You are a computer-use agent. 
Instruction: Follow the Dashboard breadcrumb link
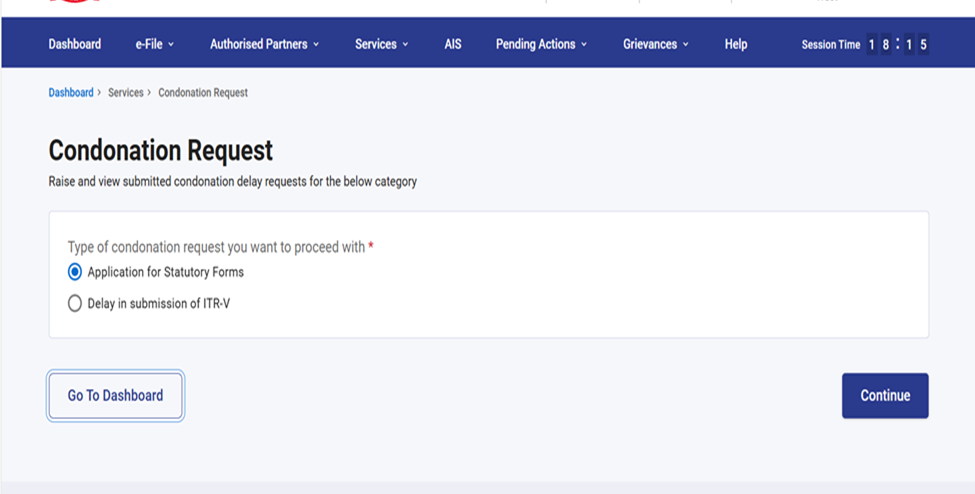tap(70, 93)
